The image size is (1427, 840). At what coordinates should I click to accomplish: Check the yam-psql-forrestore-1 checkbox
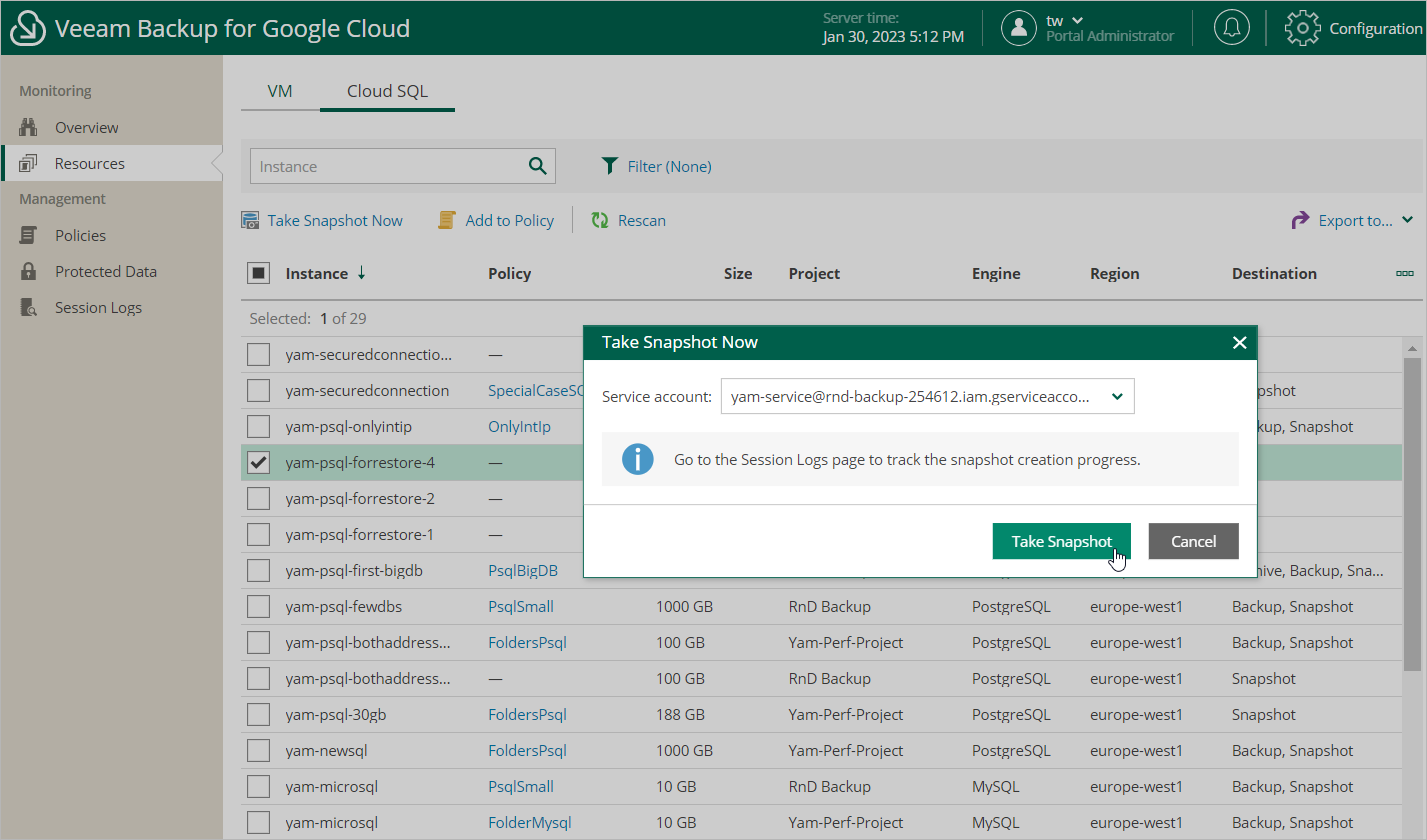(258, 535)
